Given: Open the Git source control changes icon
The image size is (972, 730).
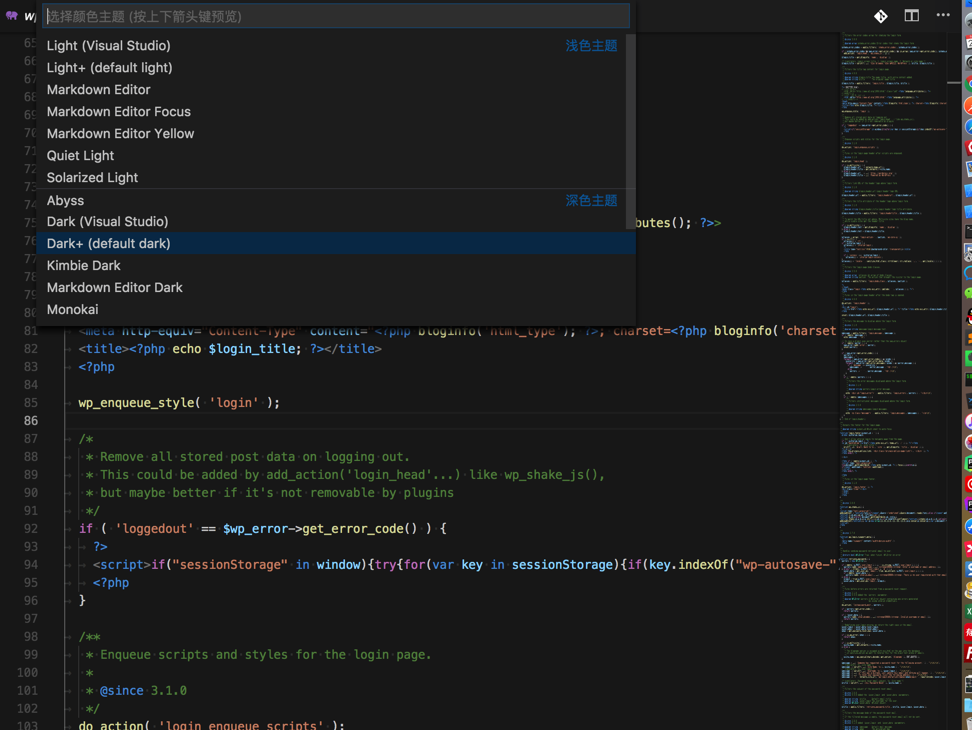Looking at the screenshot, I should point(880,16).
